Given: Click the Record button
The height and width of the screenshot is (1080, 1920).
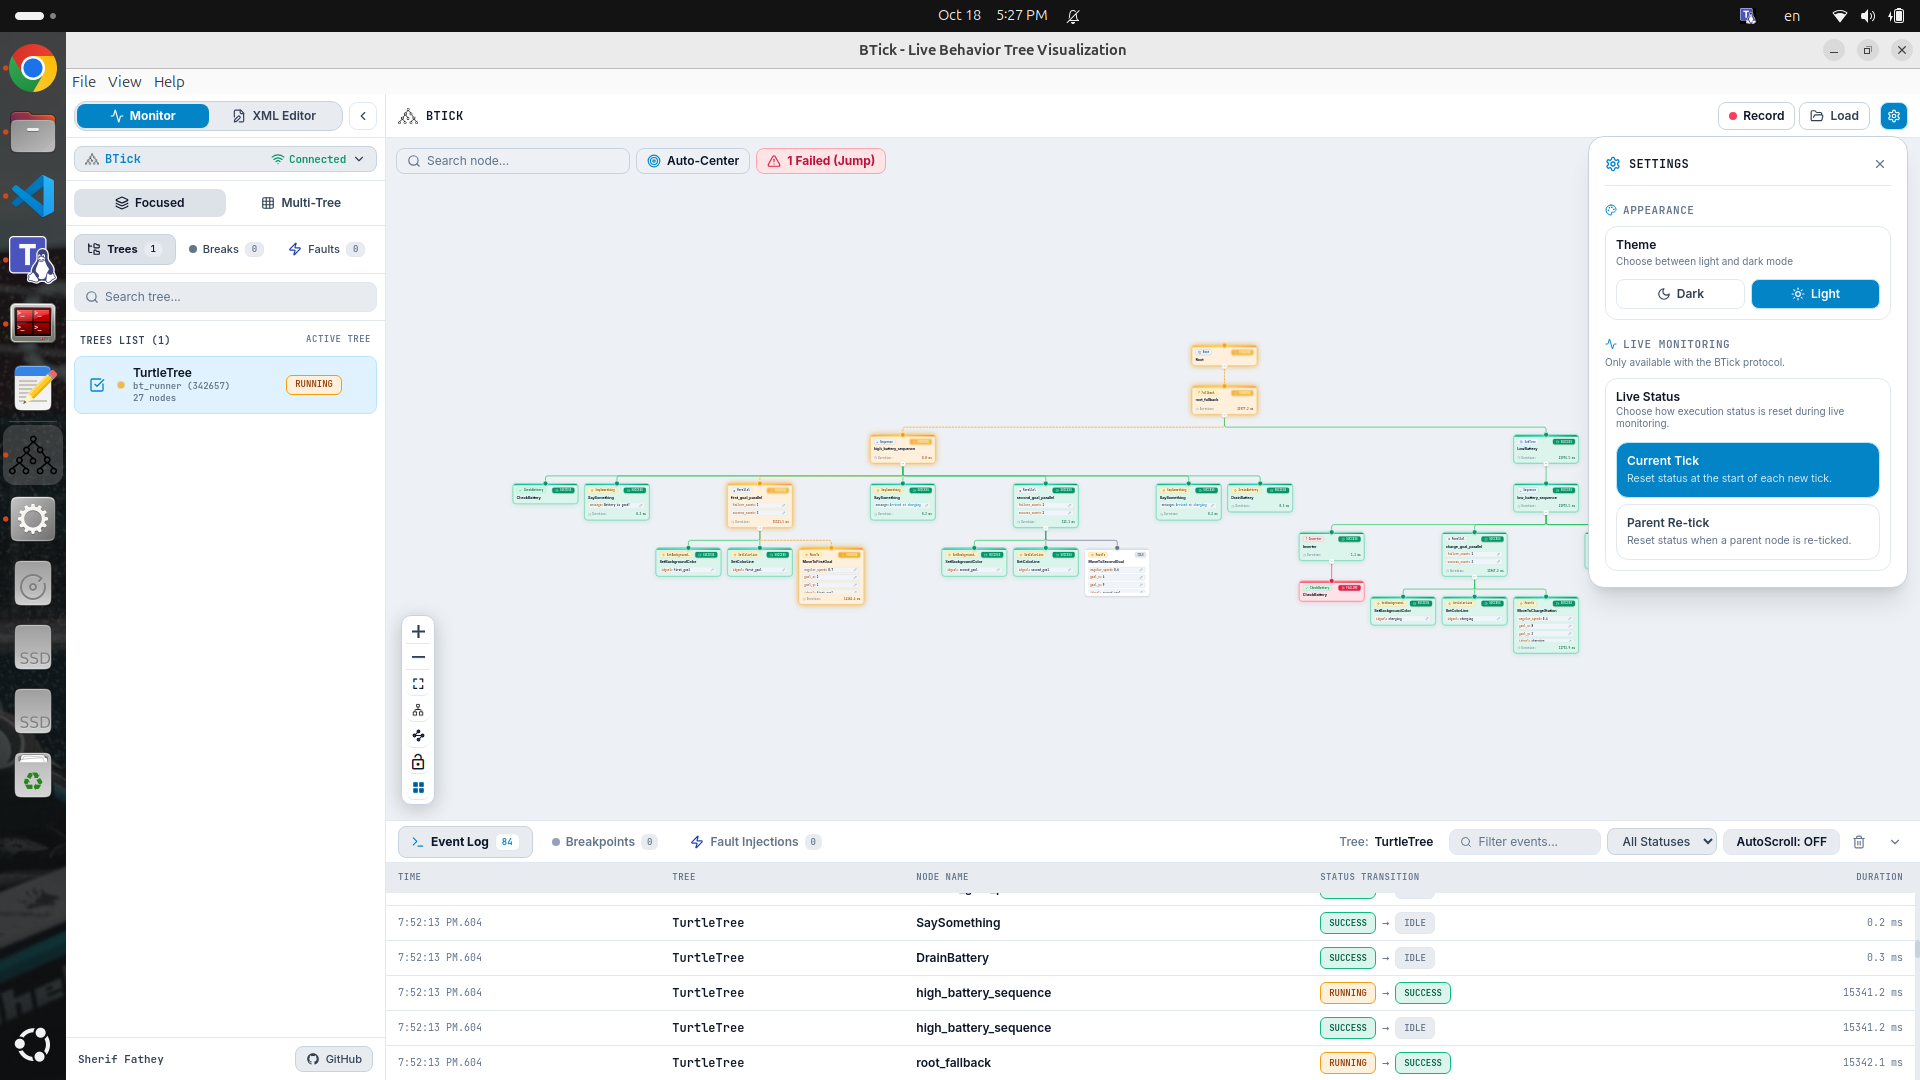Looking at the screenshot, I should [1756, 116].
